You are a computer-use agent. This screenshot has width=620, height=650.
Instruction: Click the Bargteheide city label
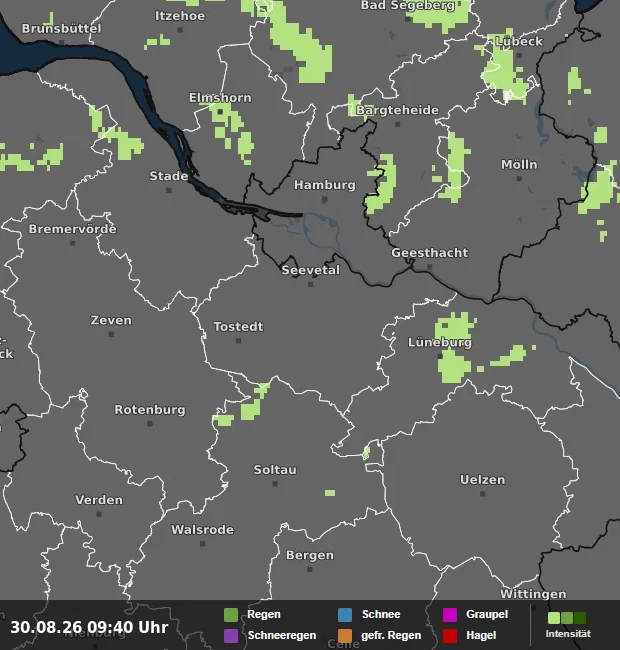(397, 110)
